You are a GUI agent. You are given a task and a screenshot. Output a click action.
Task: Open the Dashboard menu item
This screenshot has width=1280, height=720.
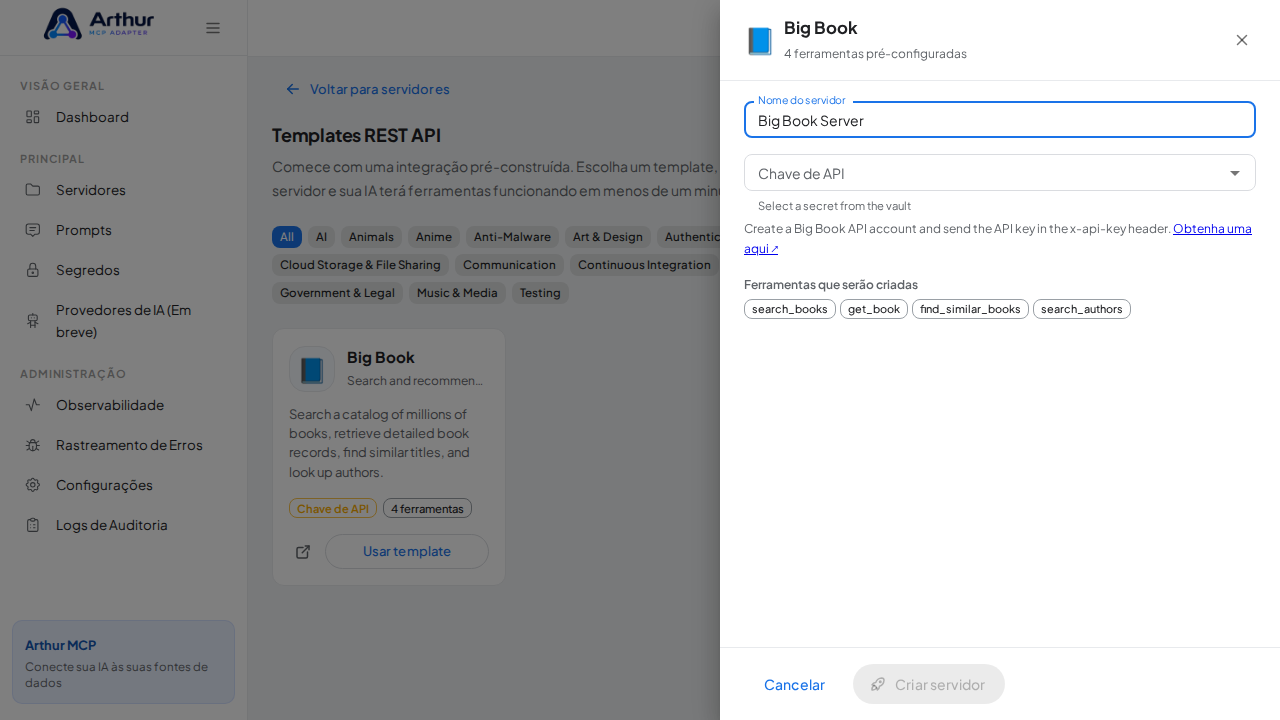click(x=123, y=117)
